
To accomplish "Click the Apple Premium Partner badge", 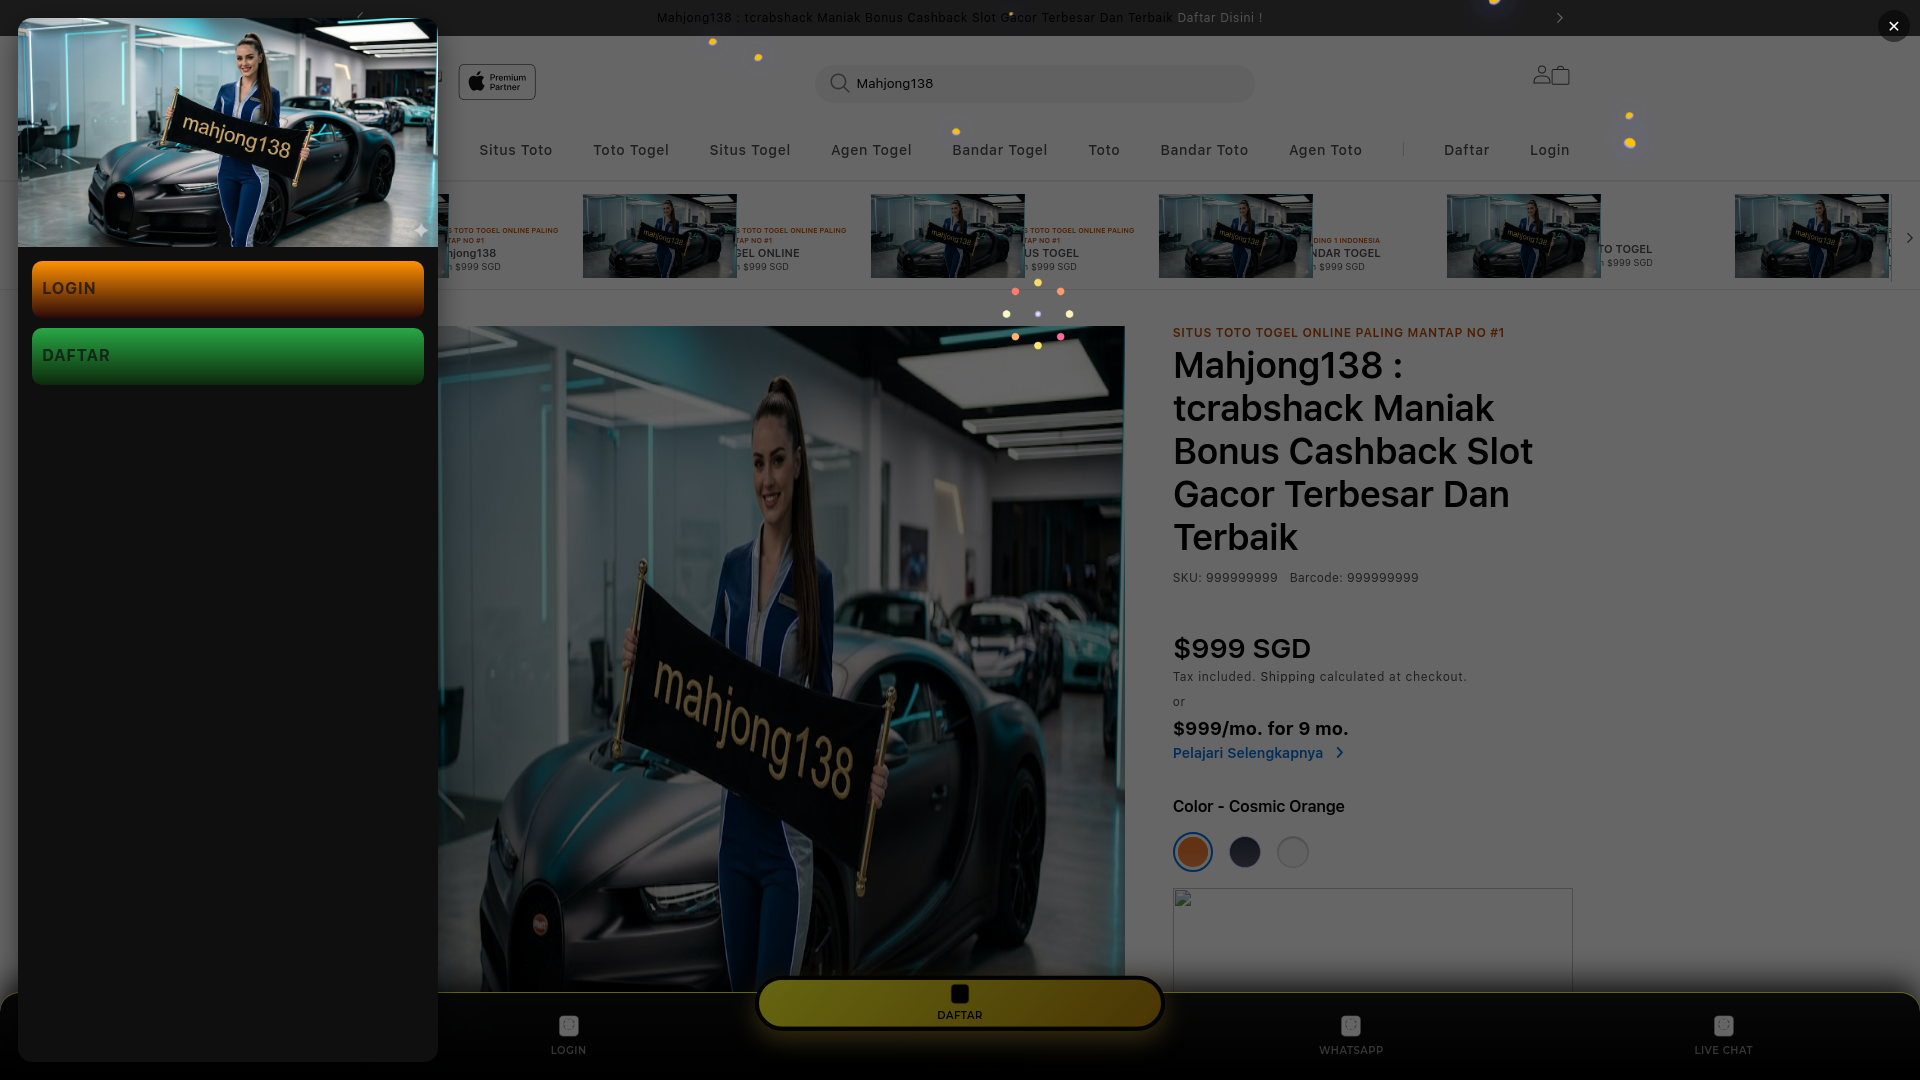I will [497, 82].
